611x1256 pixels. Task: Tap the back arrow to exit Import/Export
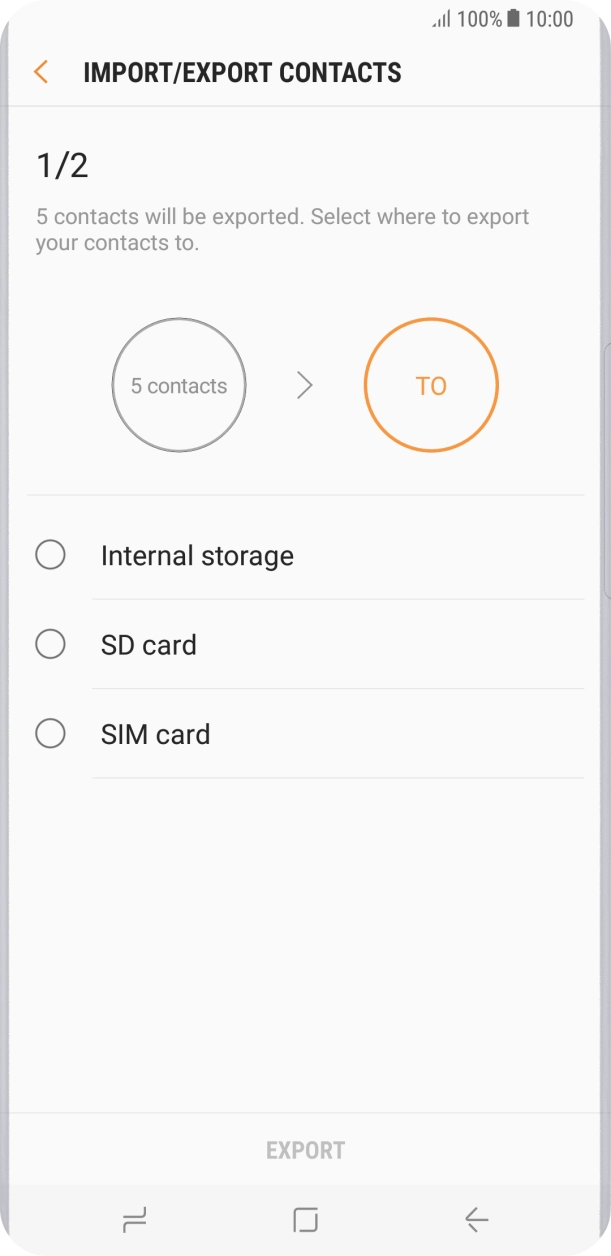coord(40,72)
